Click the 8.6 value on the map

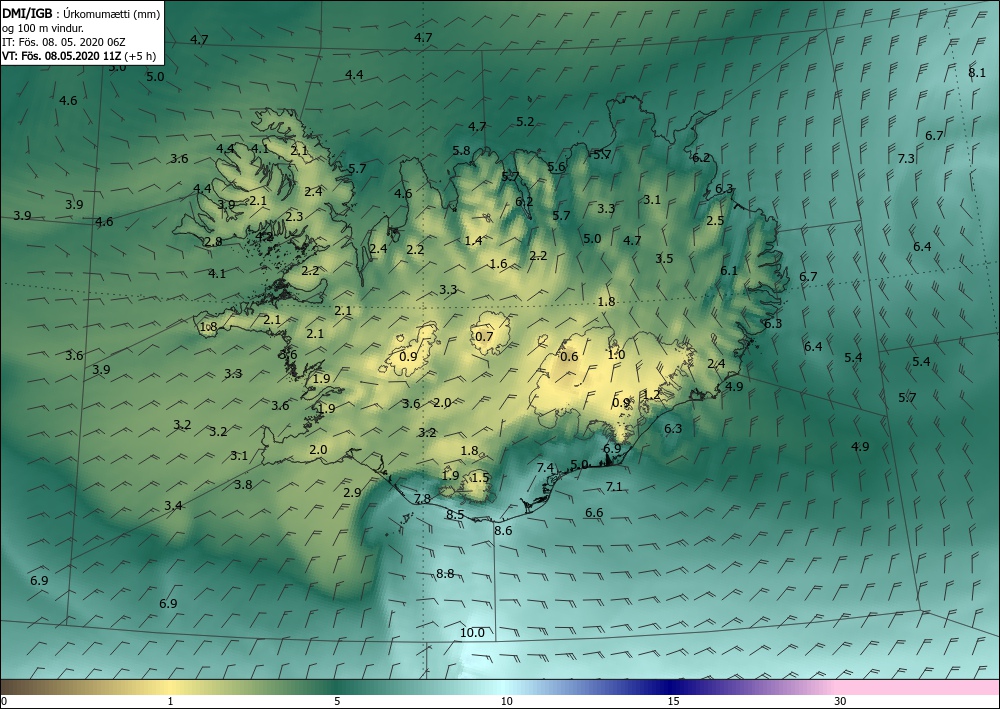(503, 530)
